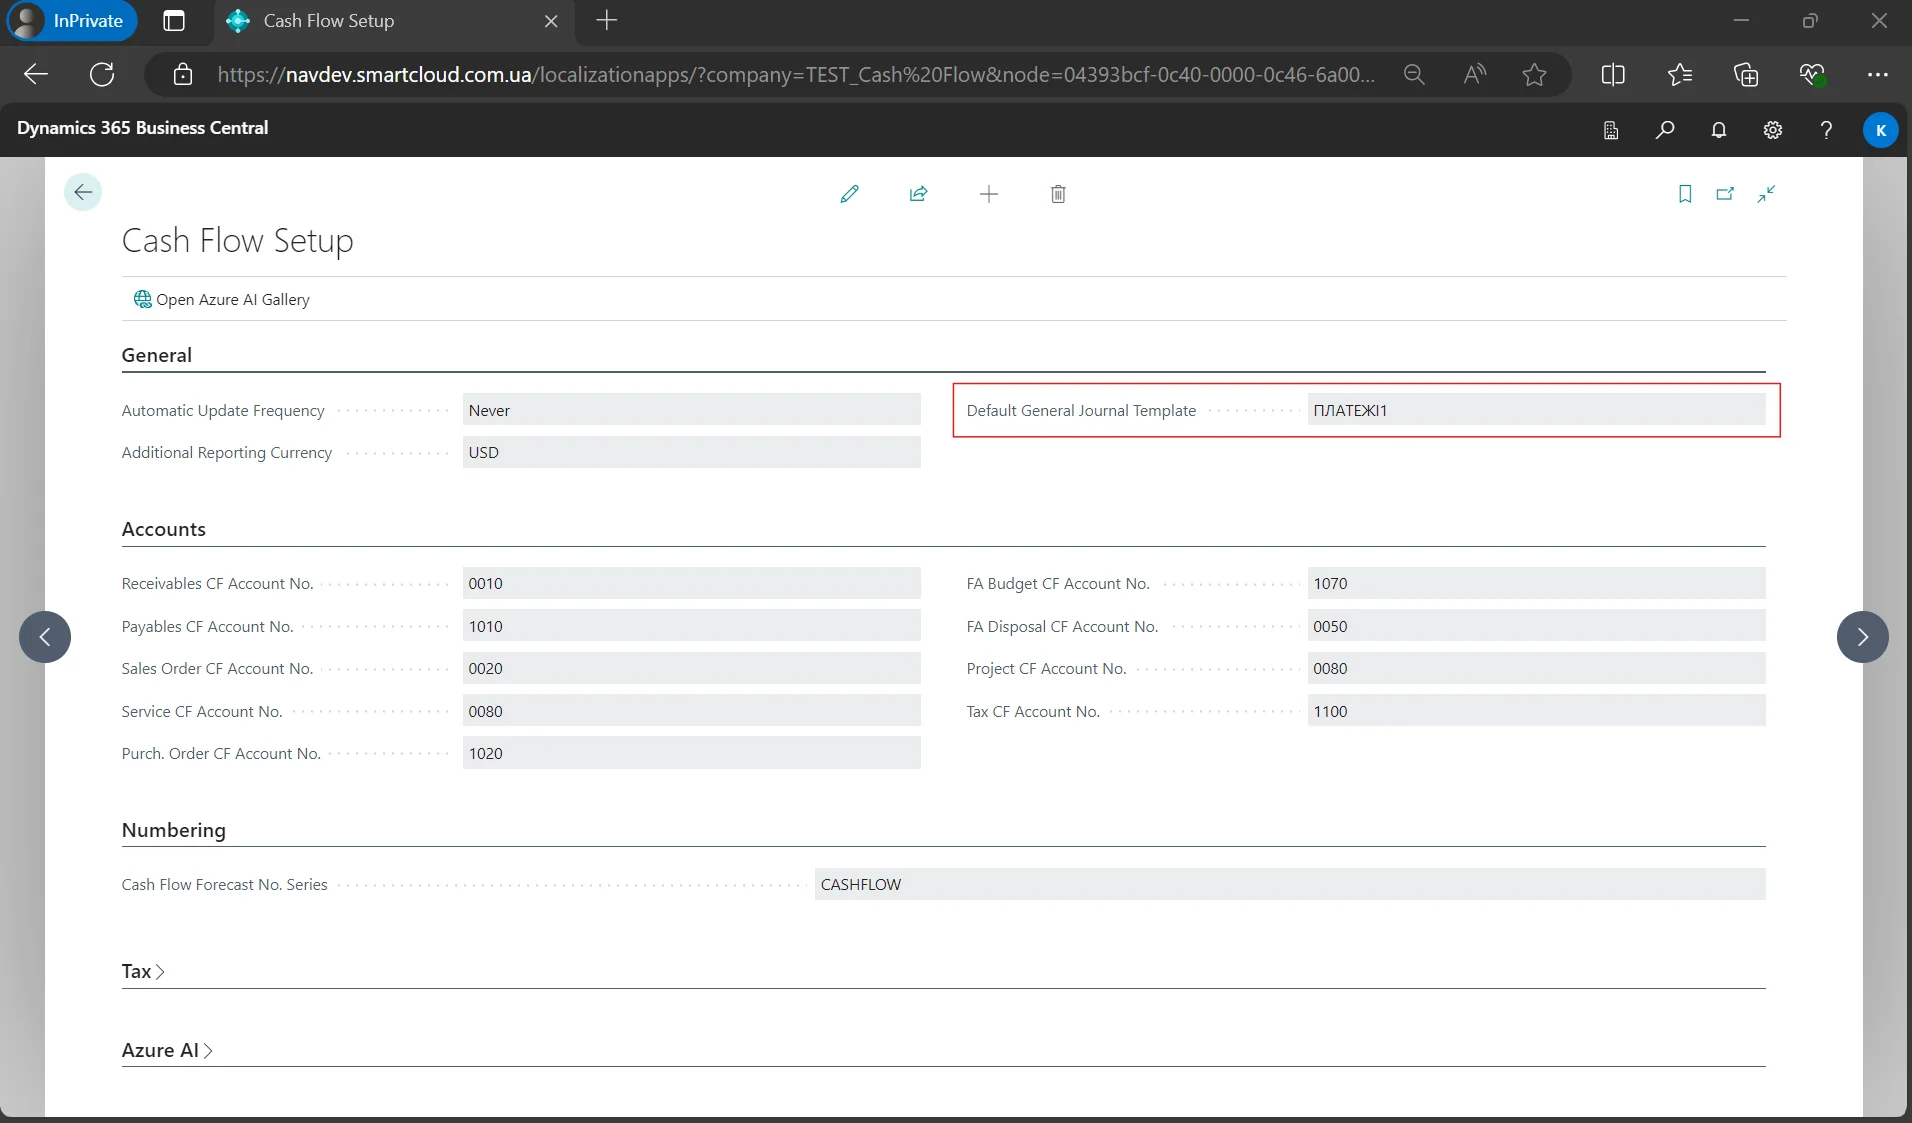Click the back arrow above page title

(x=83, y=192)
